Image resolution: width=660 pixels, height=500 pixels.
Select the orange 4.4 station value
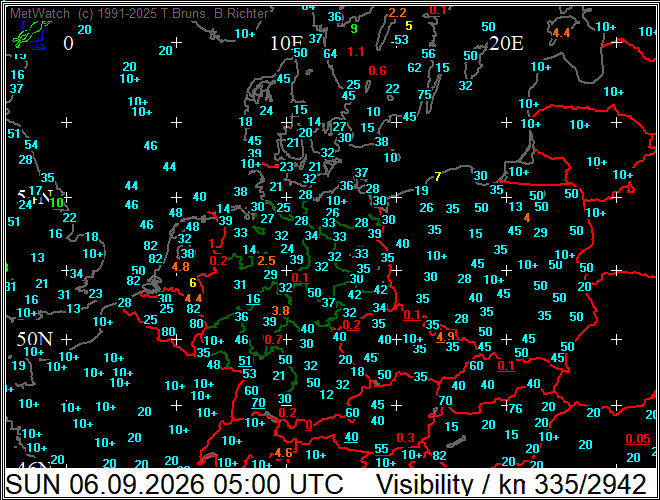coord(561,32)
